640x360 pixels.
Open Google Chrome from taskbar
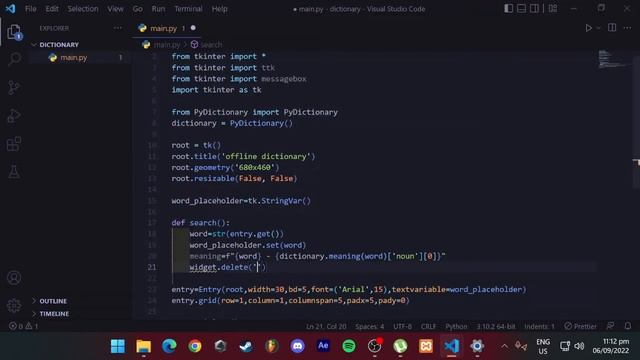tap(195, 346)
